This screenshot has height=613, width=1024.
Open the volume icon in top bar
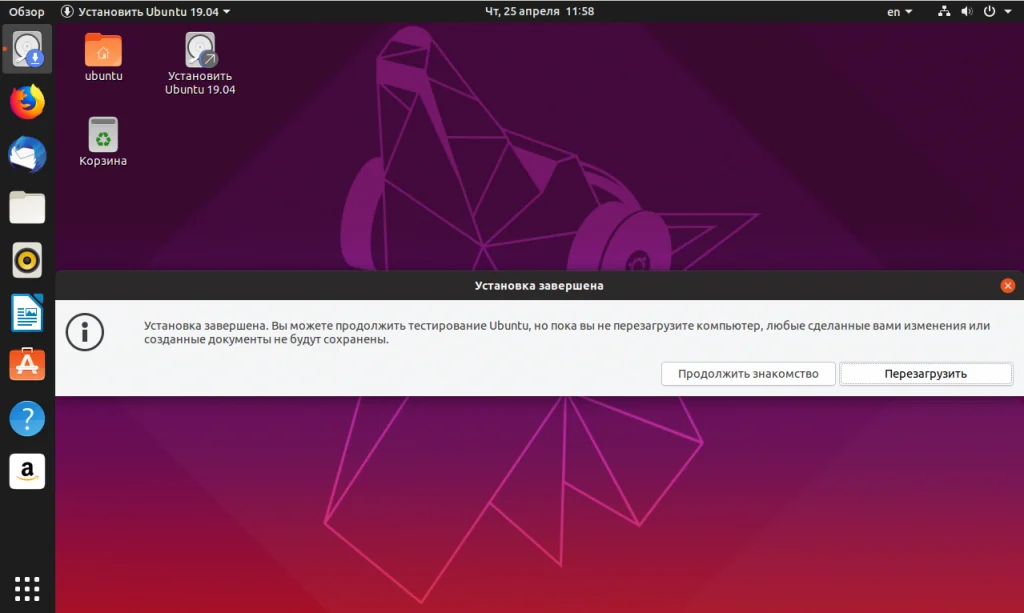967,11
